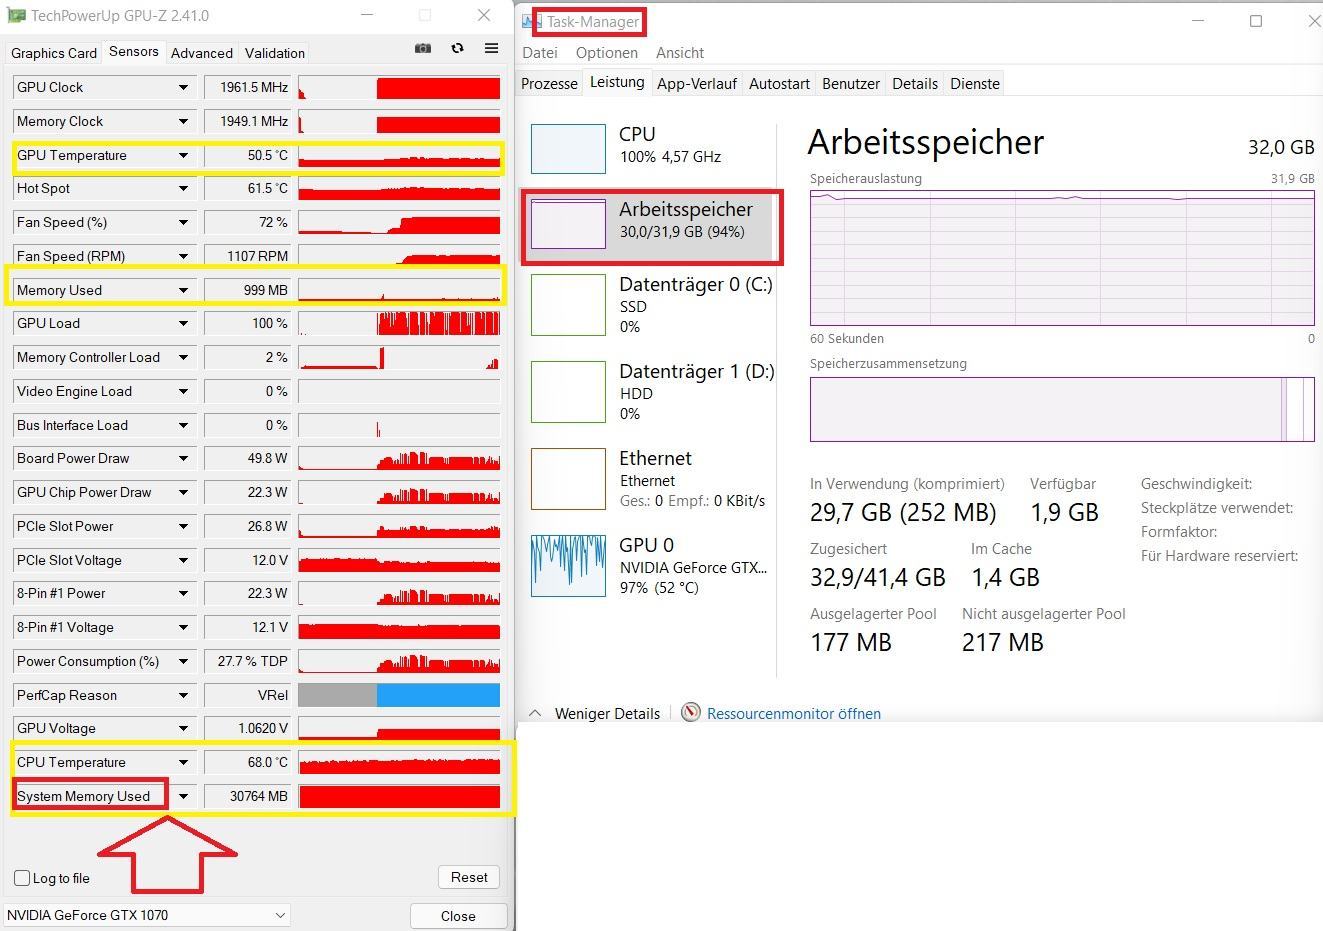Enable the Log to file checkbox

pos(22,878)
